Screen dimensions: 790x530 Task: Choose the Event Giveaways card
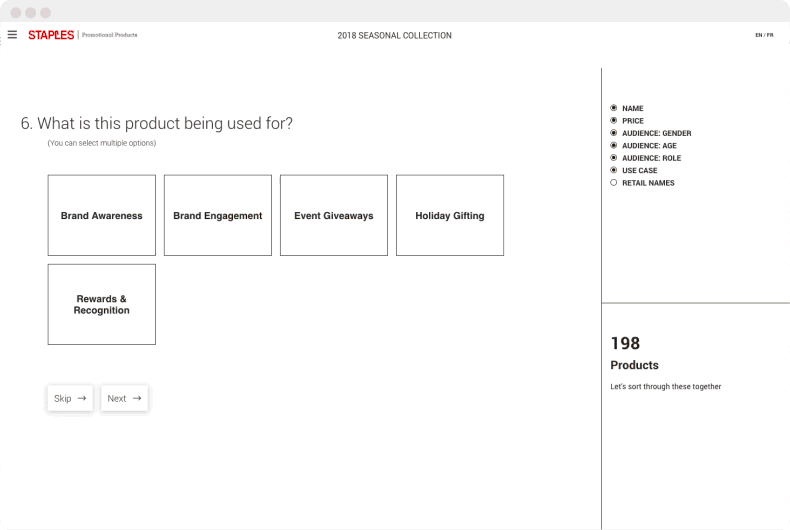pos(334,215)
